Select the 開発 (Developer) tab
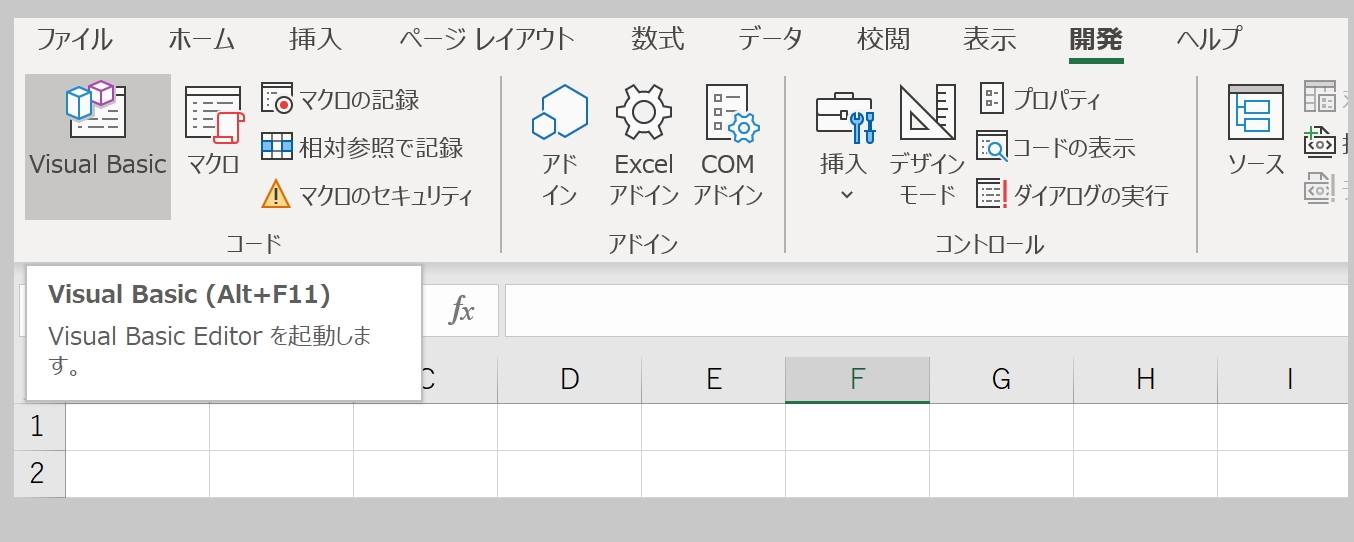The width and height of the screenshot is (1354, 542). (1096, 39)
